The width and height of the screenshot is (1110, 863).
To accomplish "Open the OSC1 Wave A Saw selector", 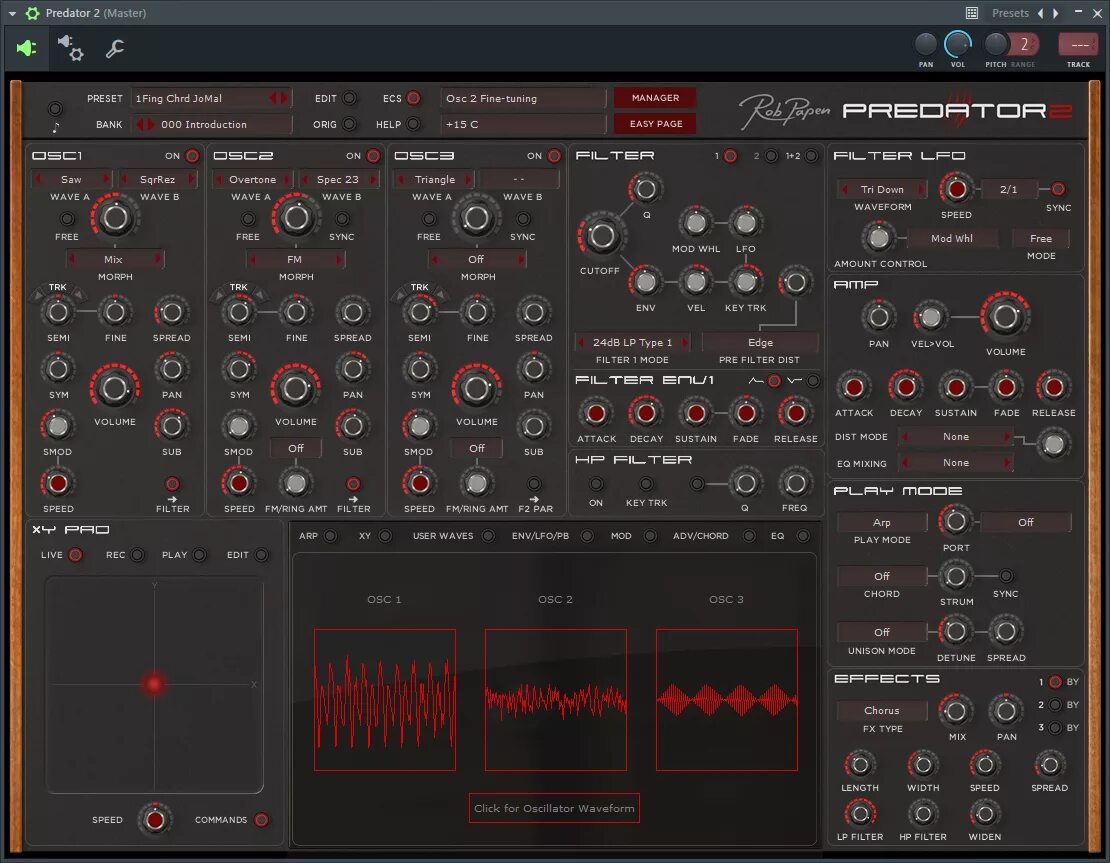I will [71, 180].
